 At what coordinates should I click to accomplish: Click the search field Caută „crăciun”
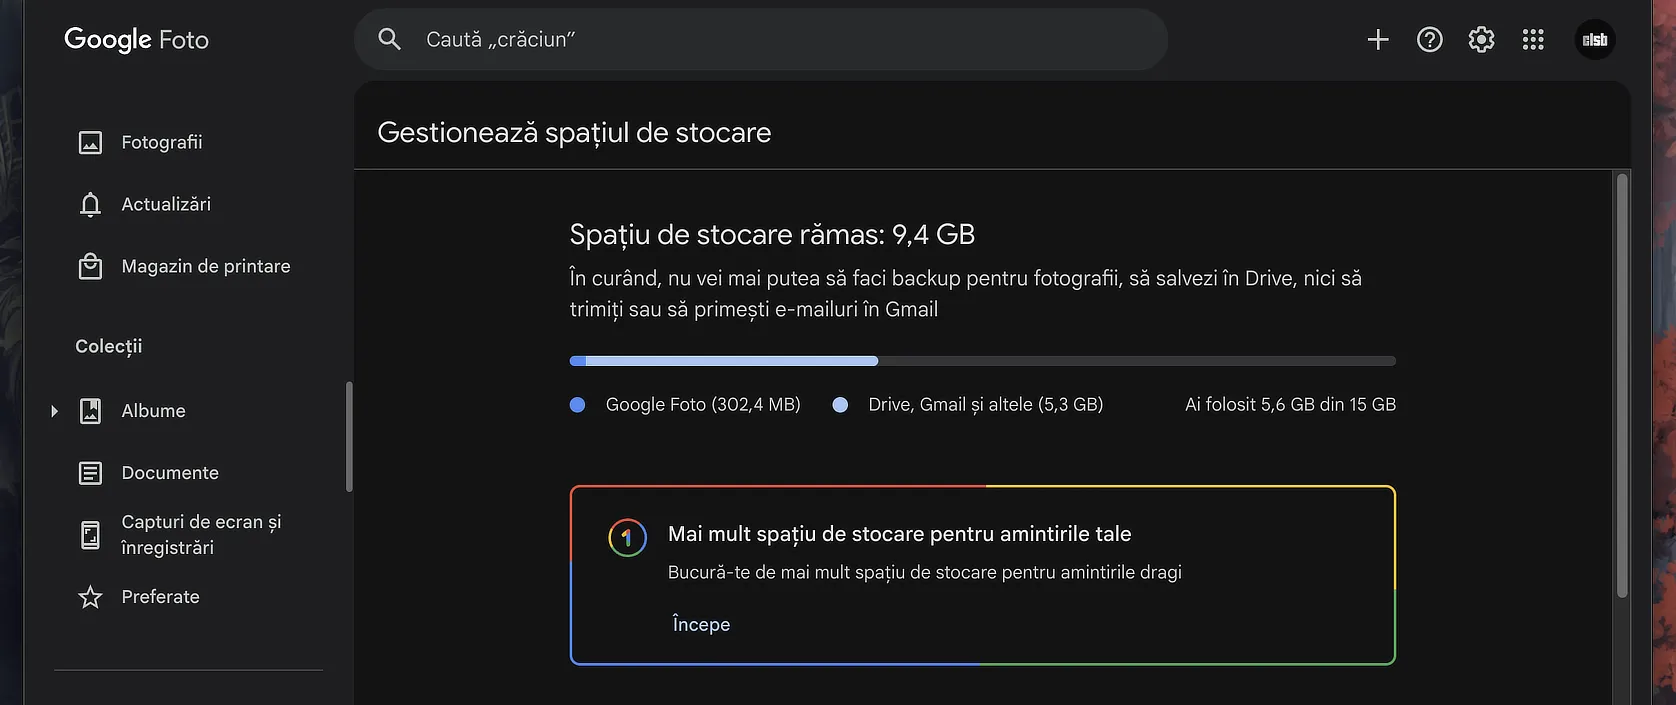(760, 40)
